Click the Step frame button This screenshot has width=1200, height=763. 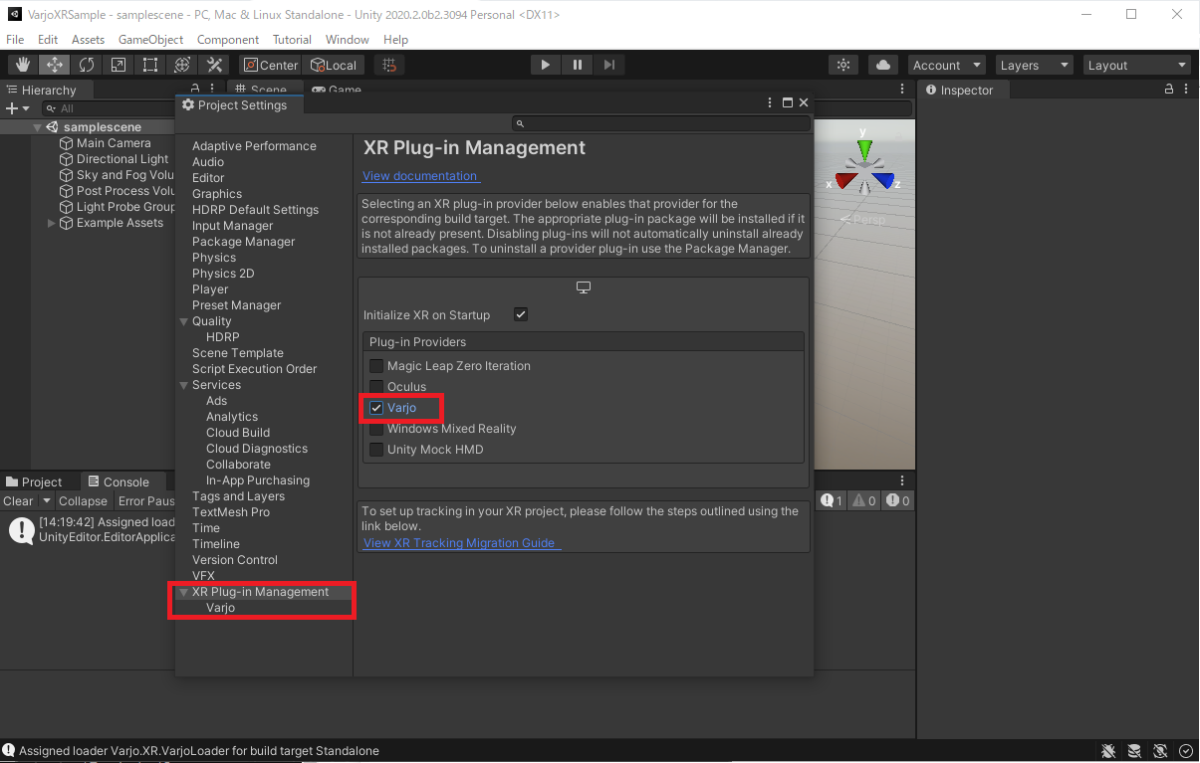tap(609, 65)
